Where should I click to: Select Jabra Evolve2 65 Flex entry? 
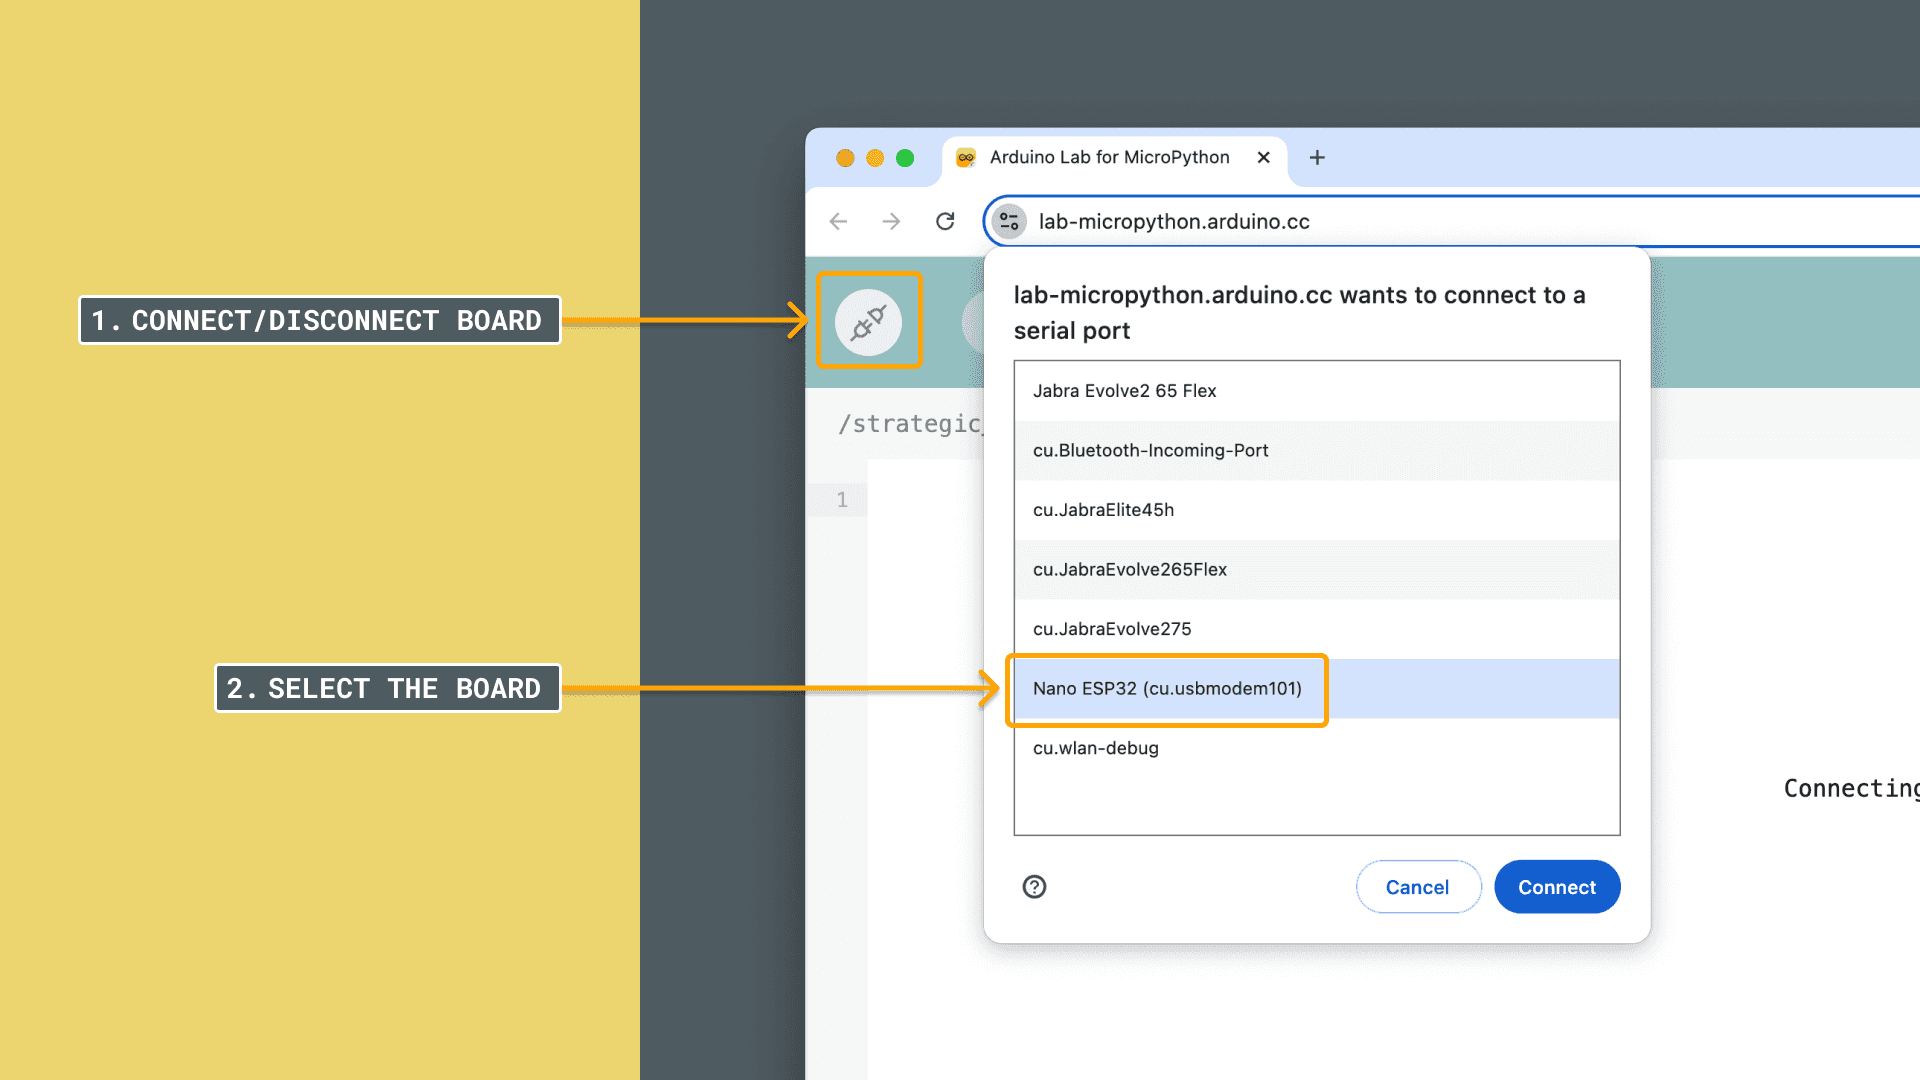click(x=1124, y=391)
